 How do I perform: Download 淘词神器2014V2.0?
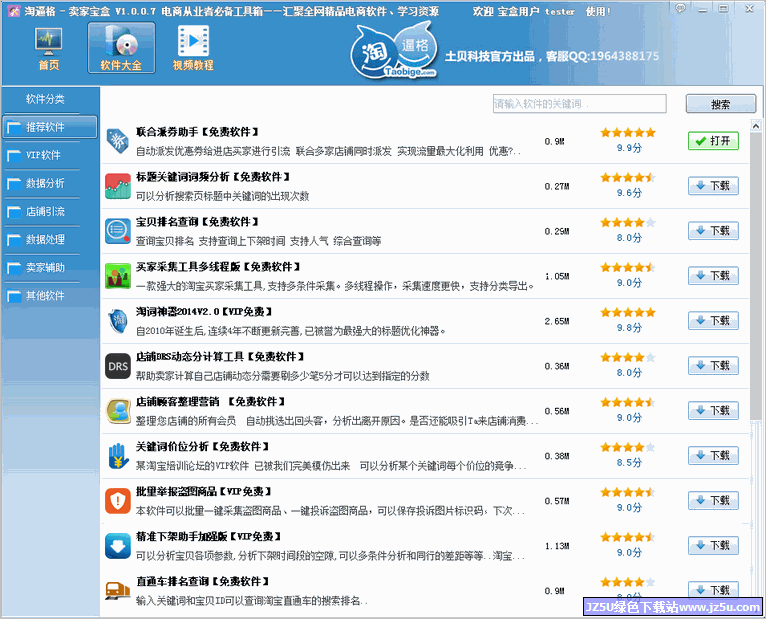713,320
